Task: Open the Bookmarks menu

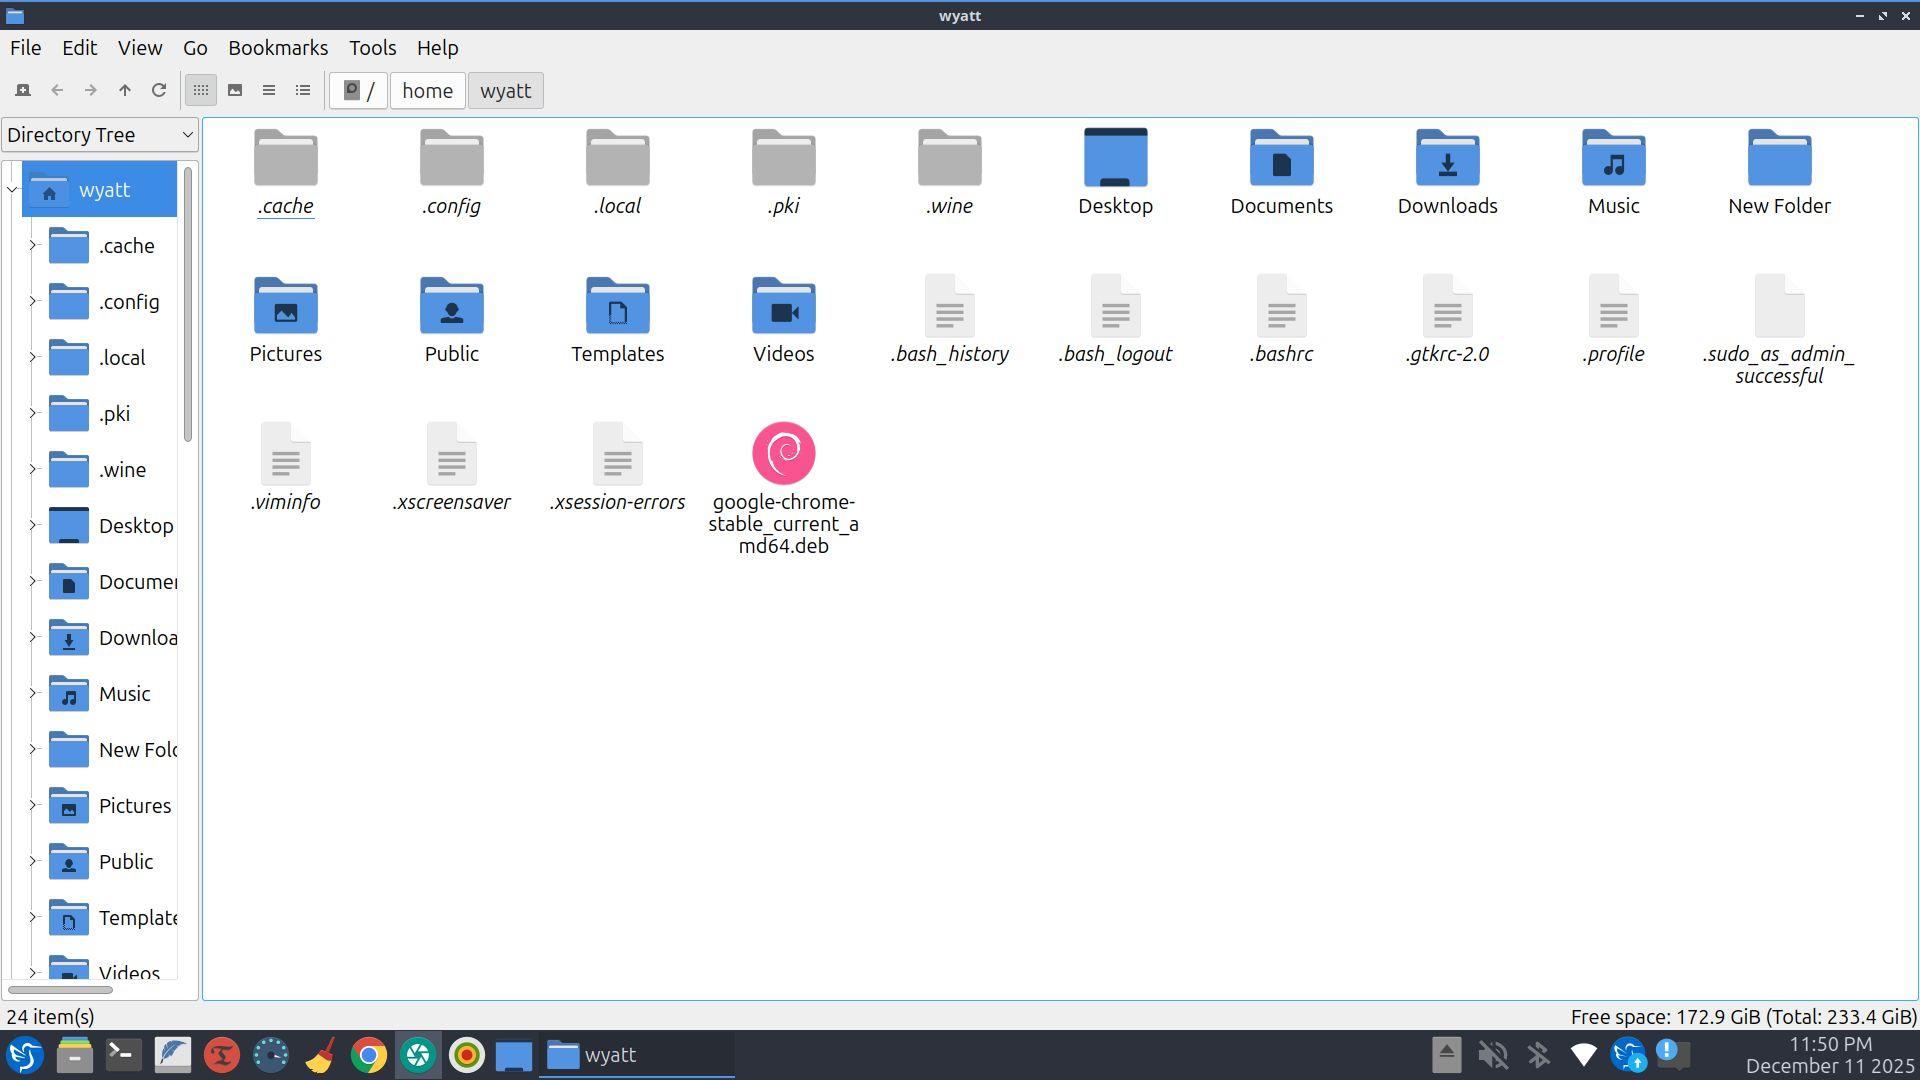Action: click(278, 48)
